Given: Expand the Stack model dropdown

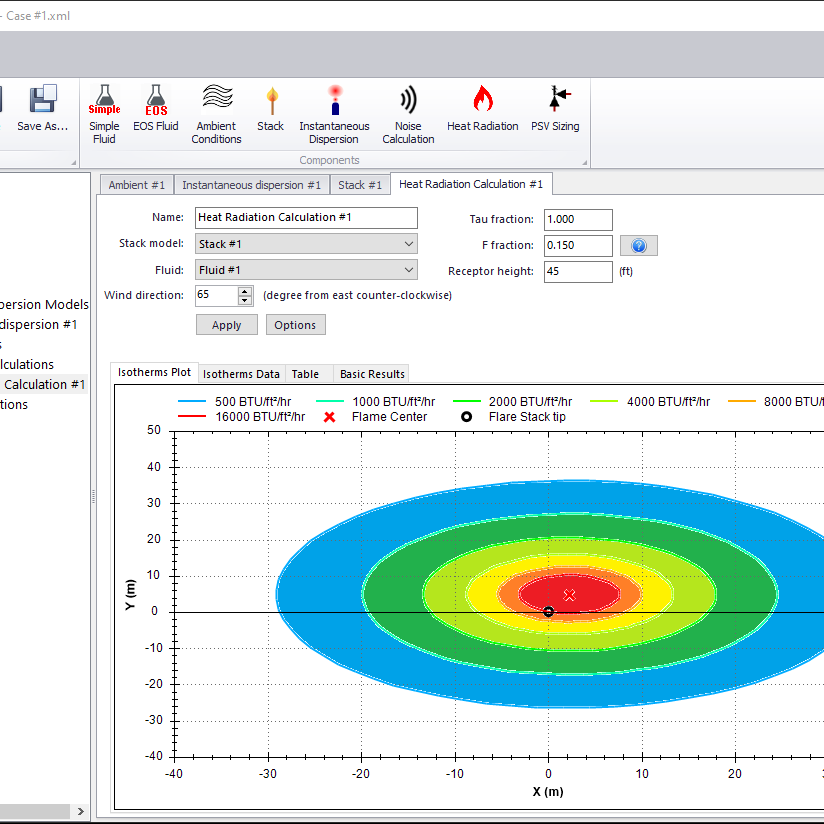Looking at the screenshot, I should [x=407, y=244].
